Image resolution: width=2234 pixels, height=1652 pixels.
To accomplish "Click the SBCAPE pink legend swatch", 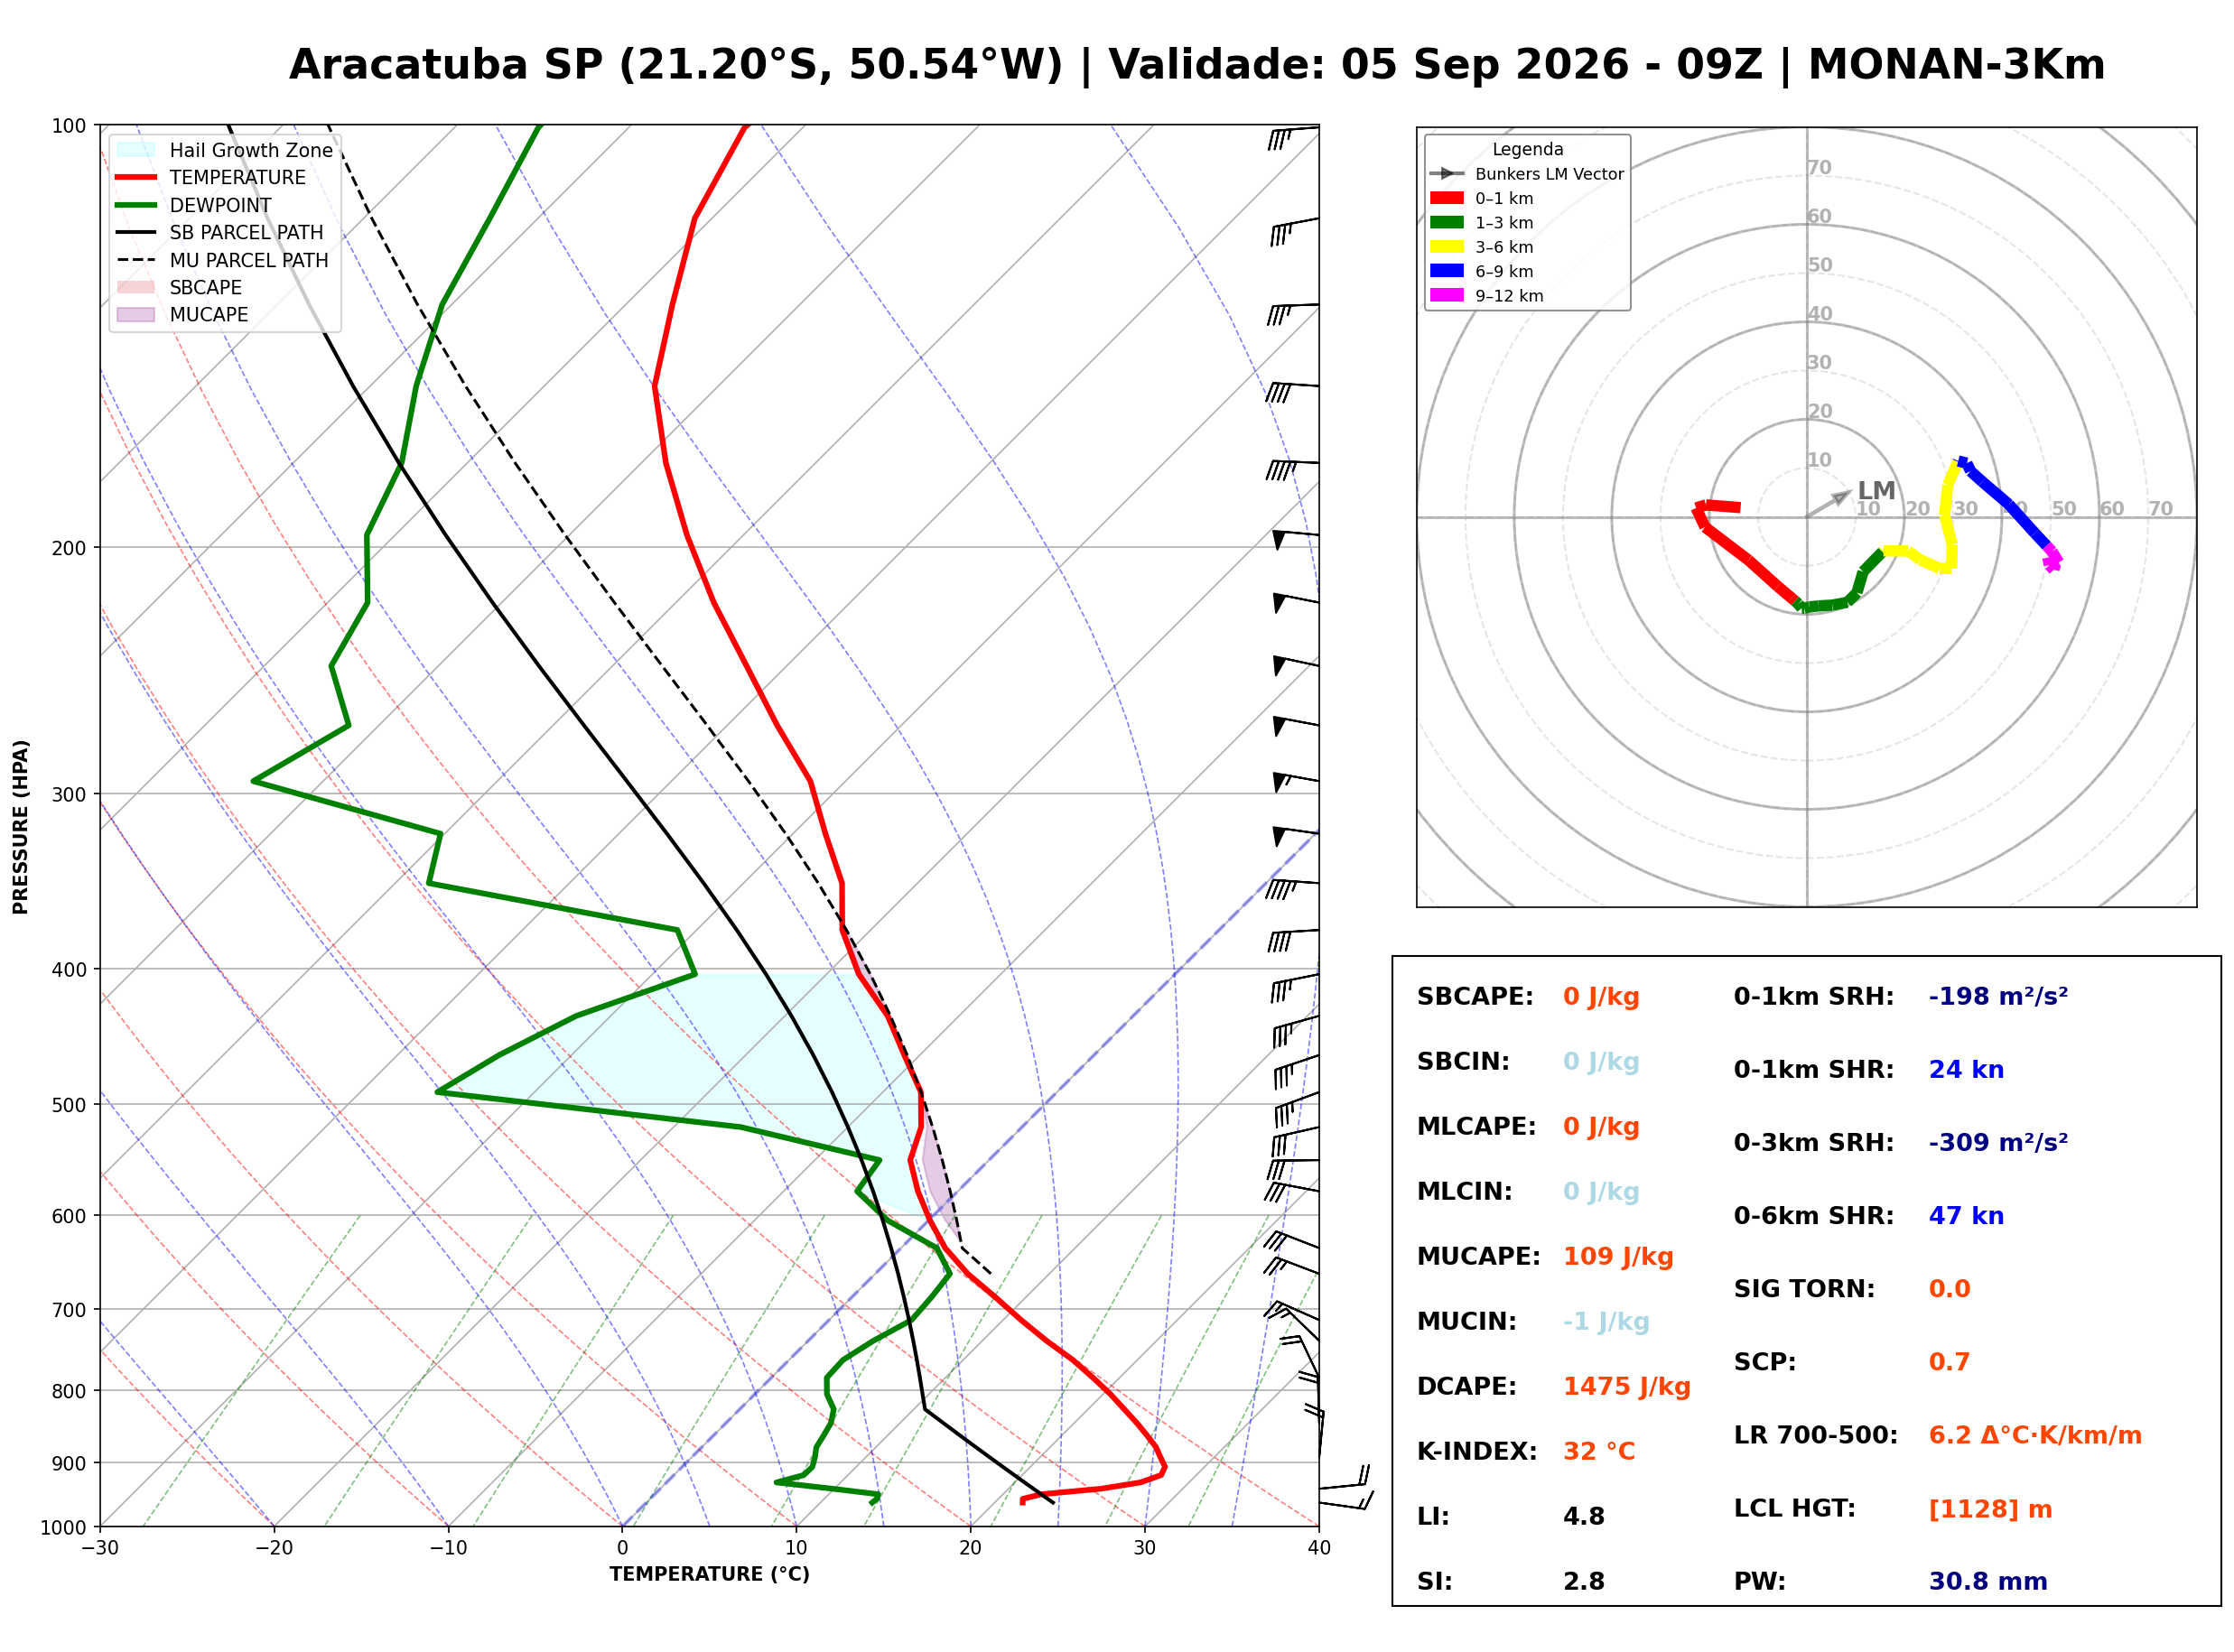I will (x=136, y=287).
